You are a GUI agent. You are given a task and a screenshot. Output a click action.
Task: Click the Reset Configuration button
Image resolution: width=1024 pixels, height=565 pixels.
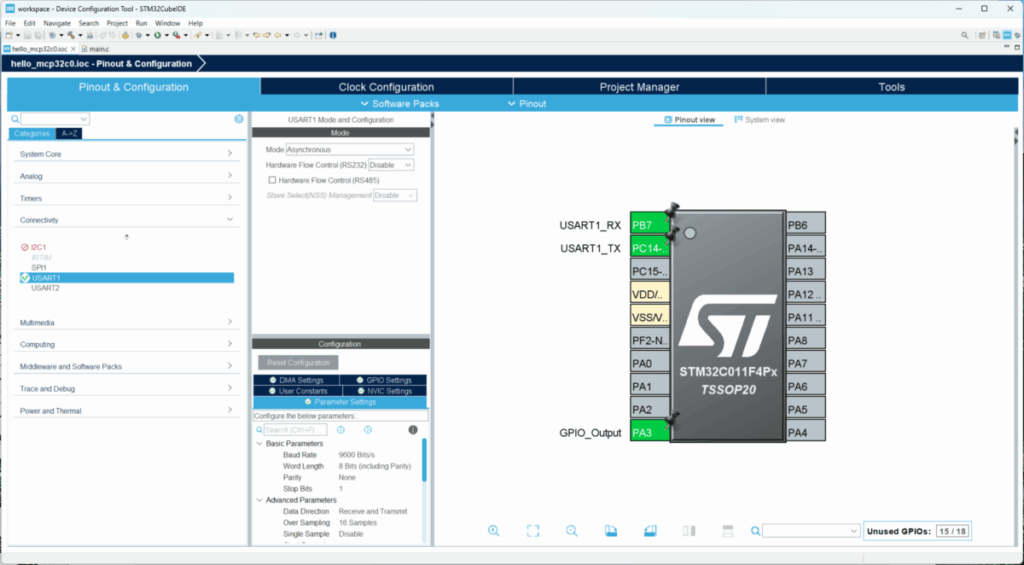point(298,362)
